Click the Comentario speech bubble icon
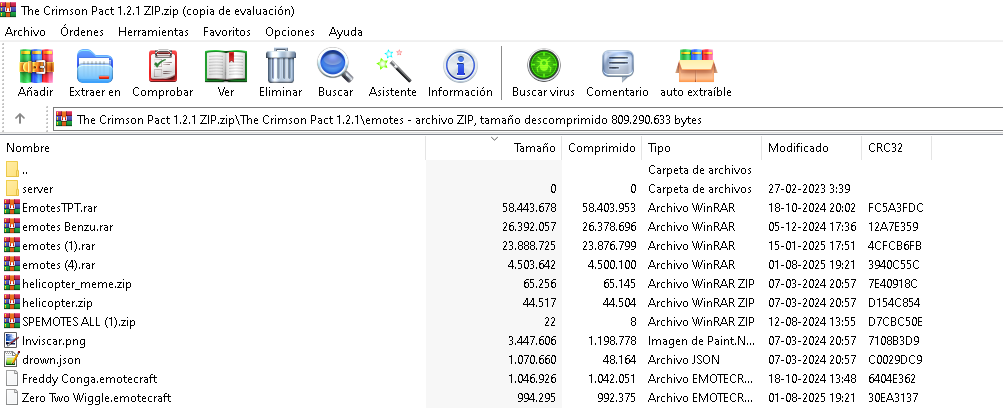1003x408 pixels. [617, 66]
